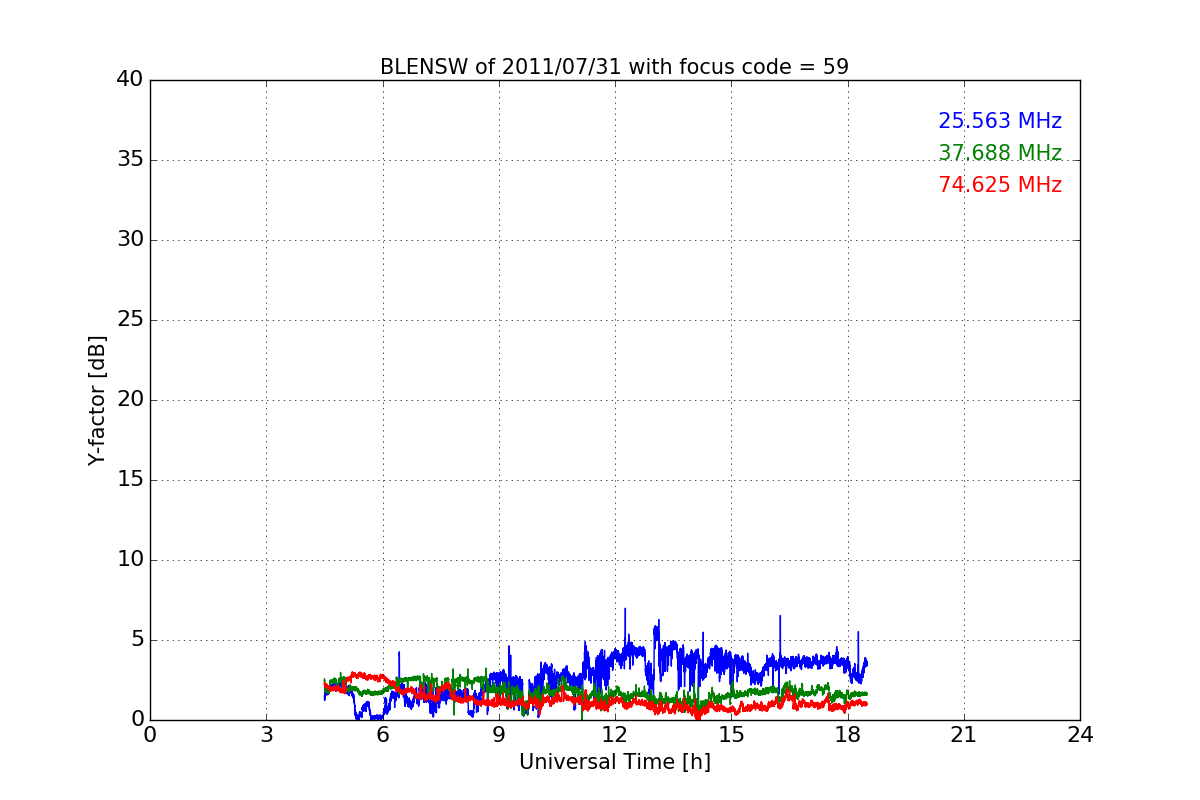
Task: Click the y-axis tick label 25
Action: click(130, 320)
